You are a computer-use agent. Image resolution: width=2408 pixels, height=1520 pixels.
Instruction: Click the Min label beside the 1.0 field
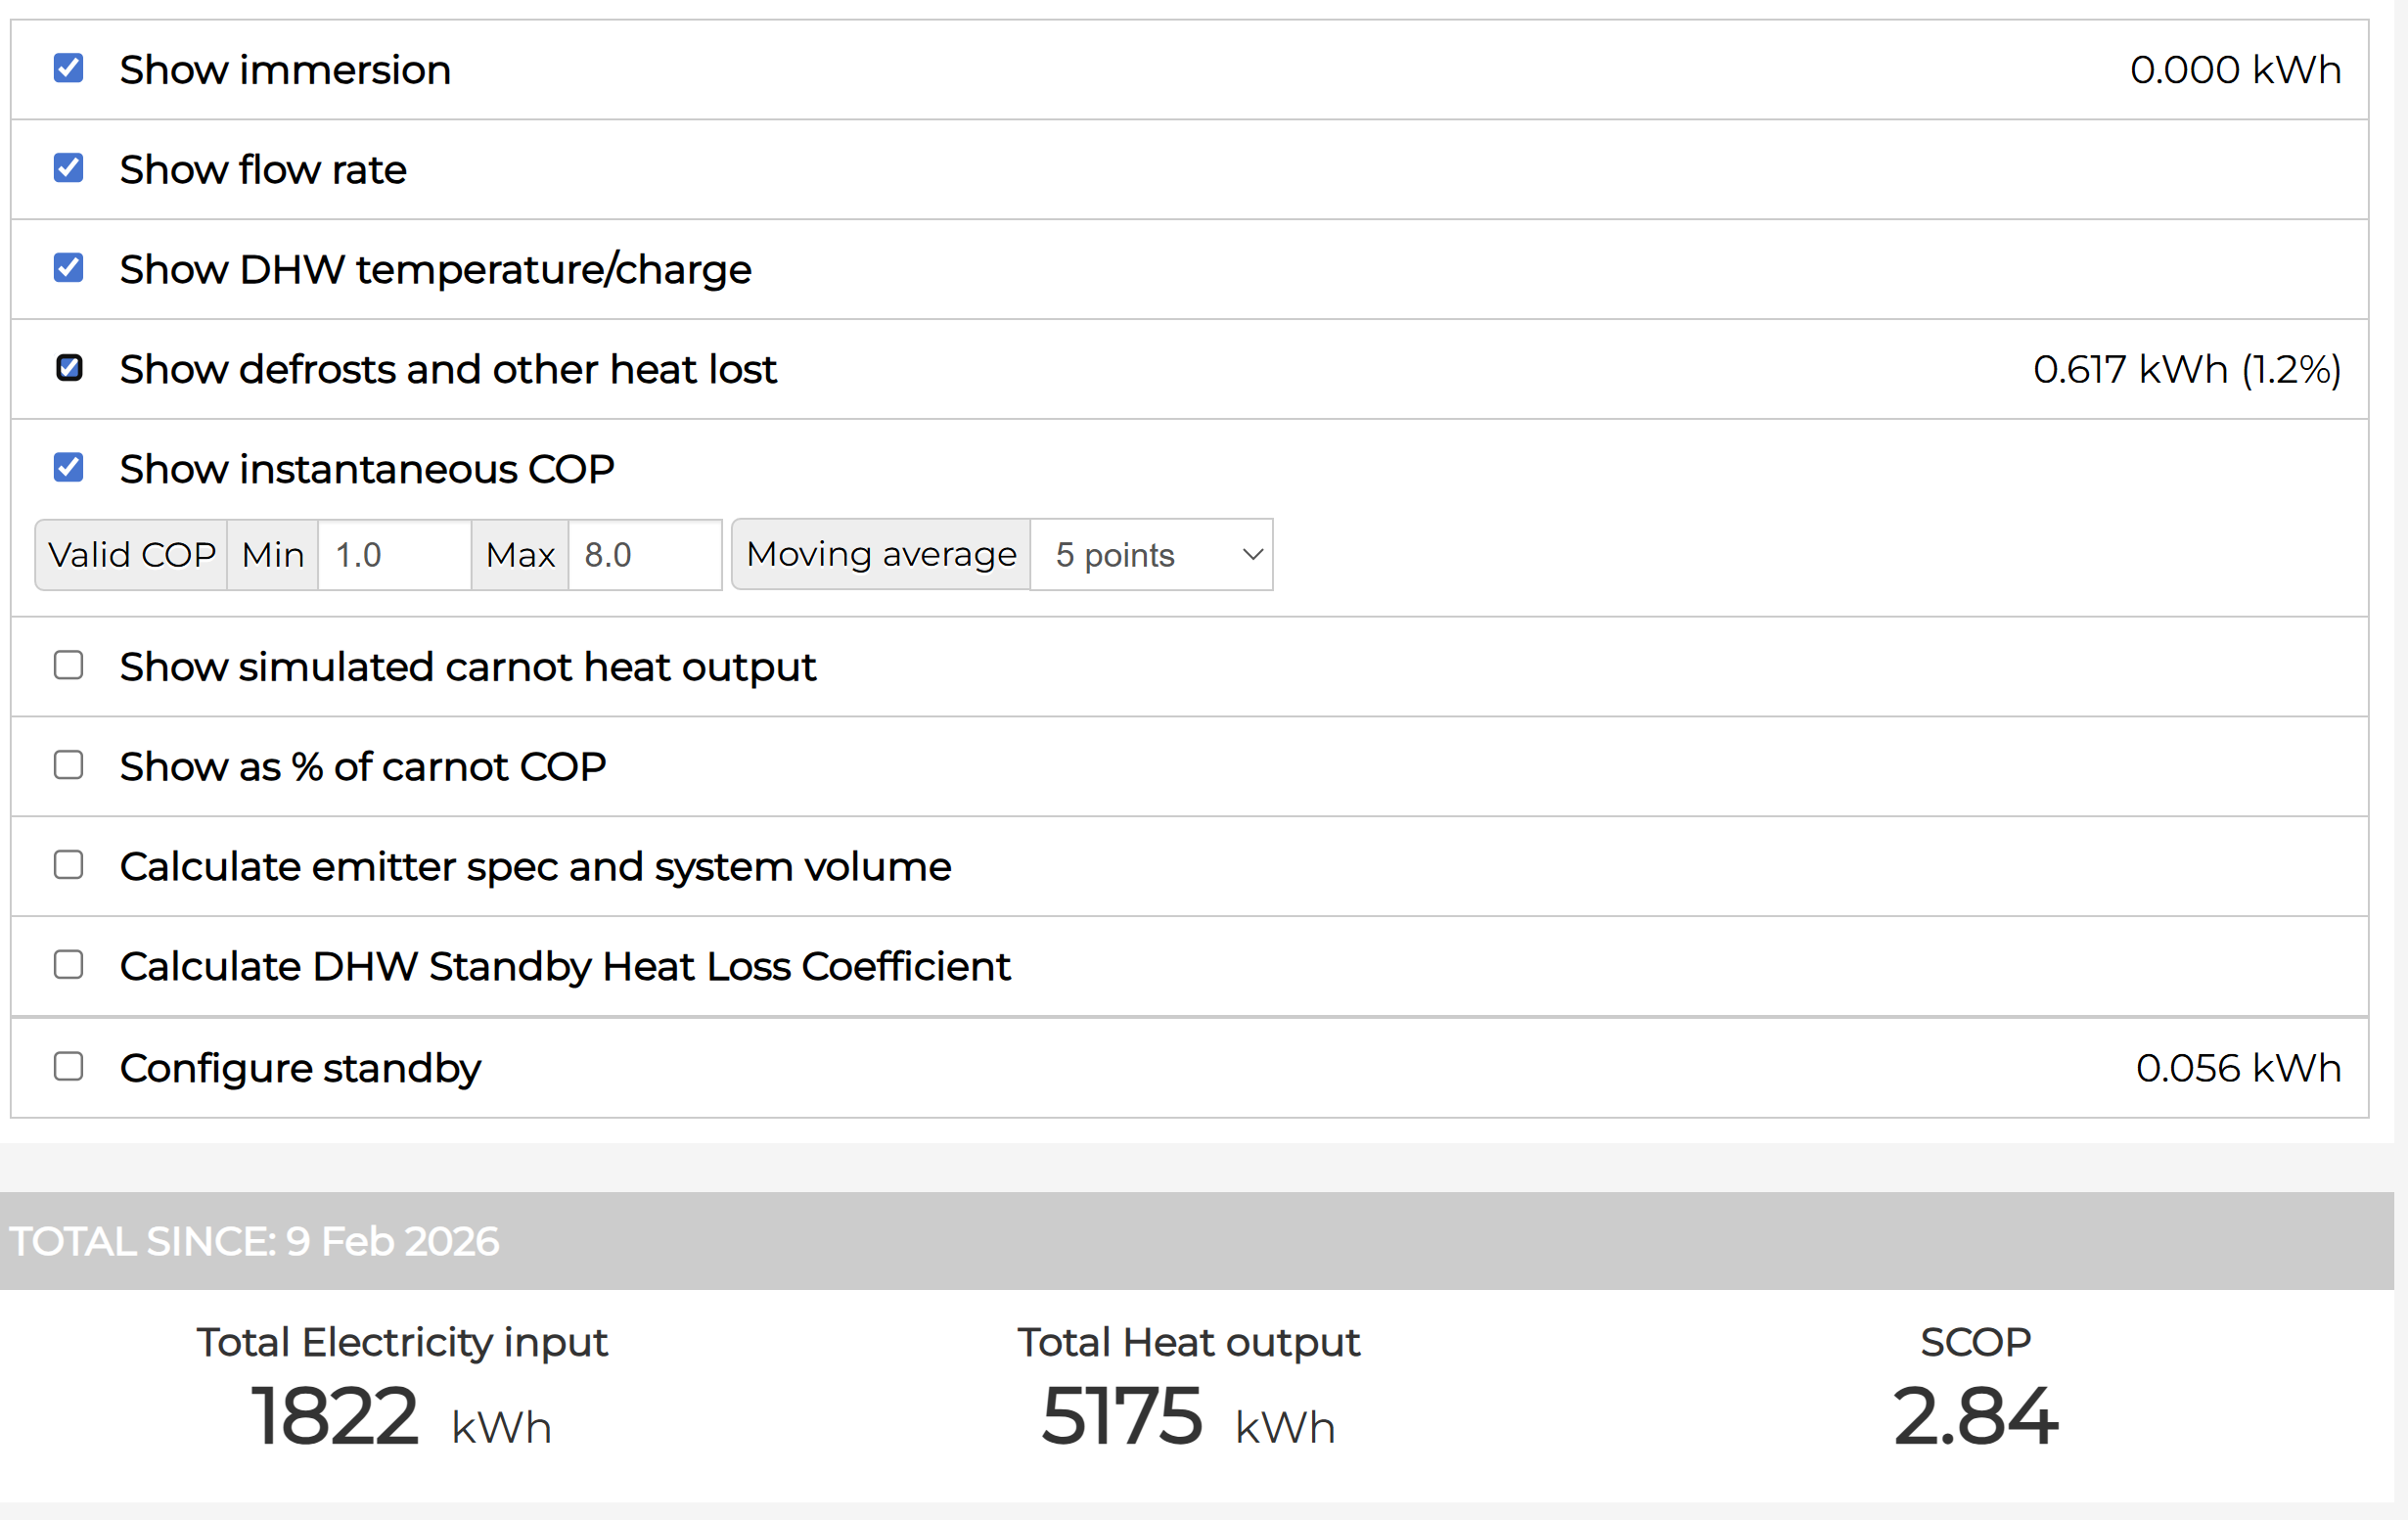coord(273,555)
